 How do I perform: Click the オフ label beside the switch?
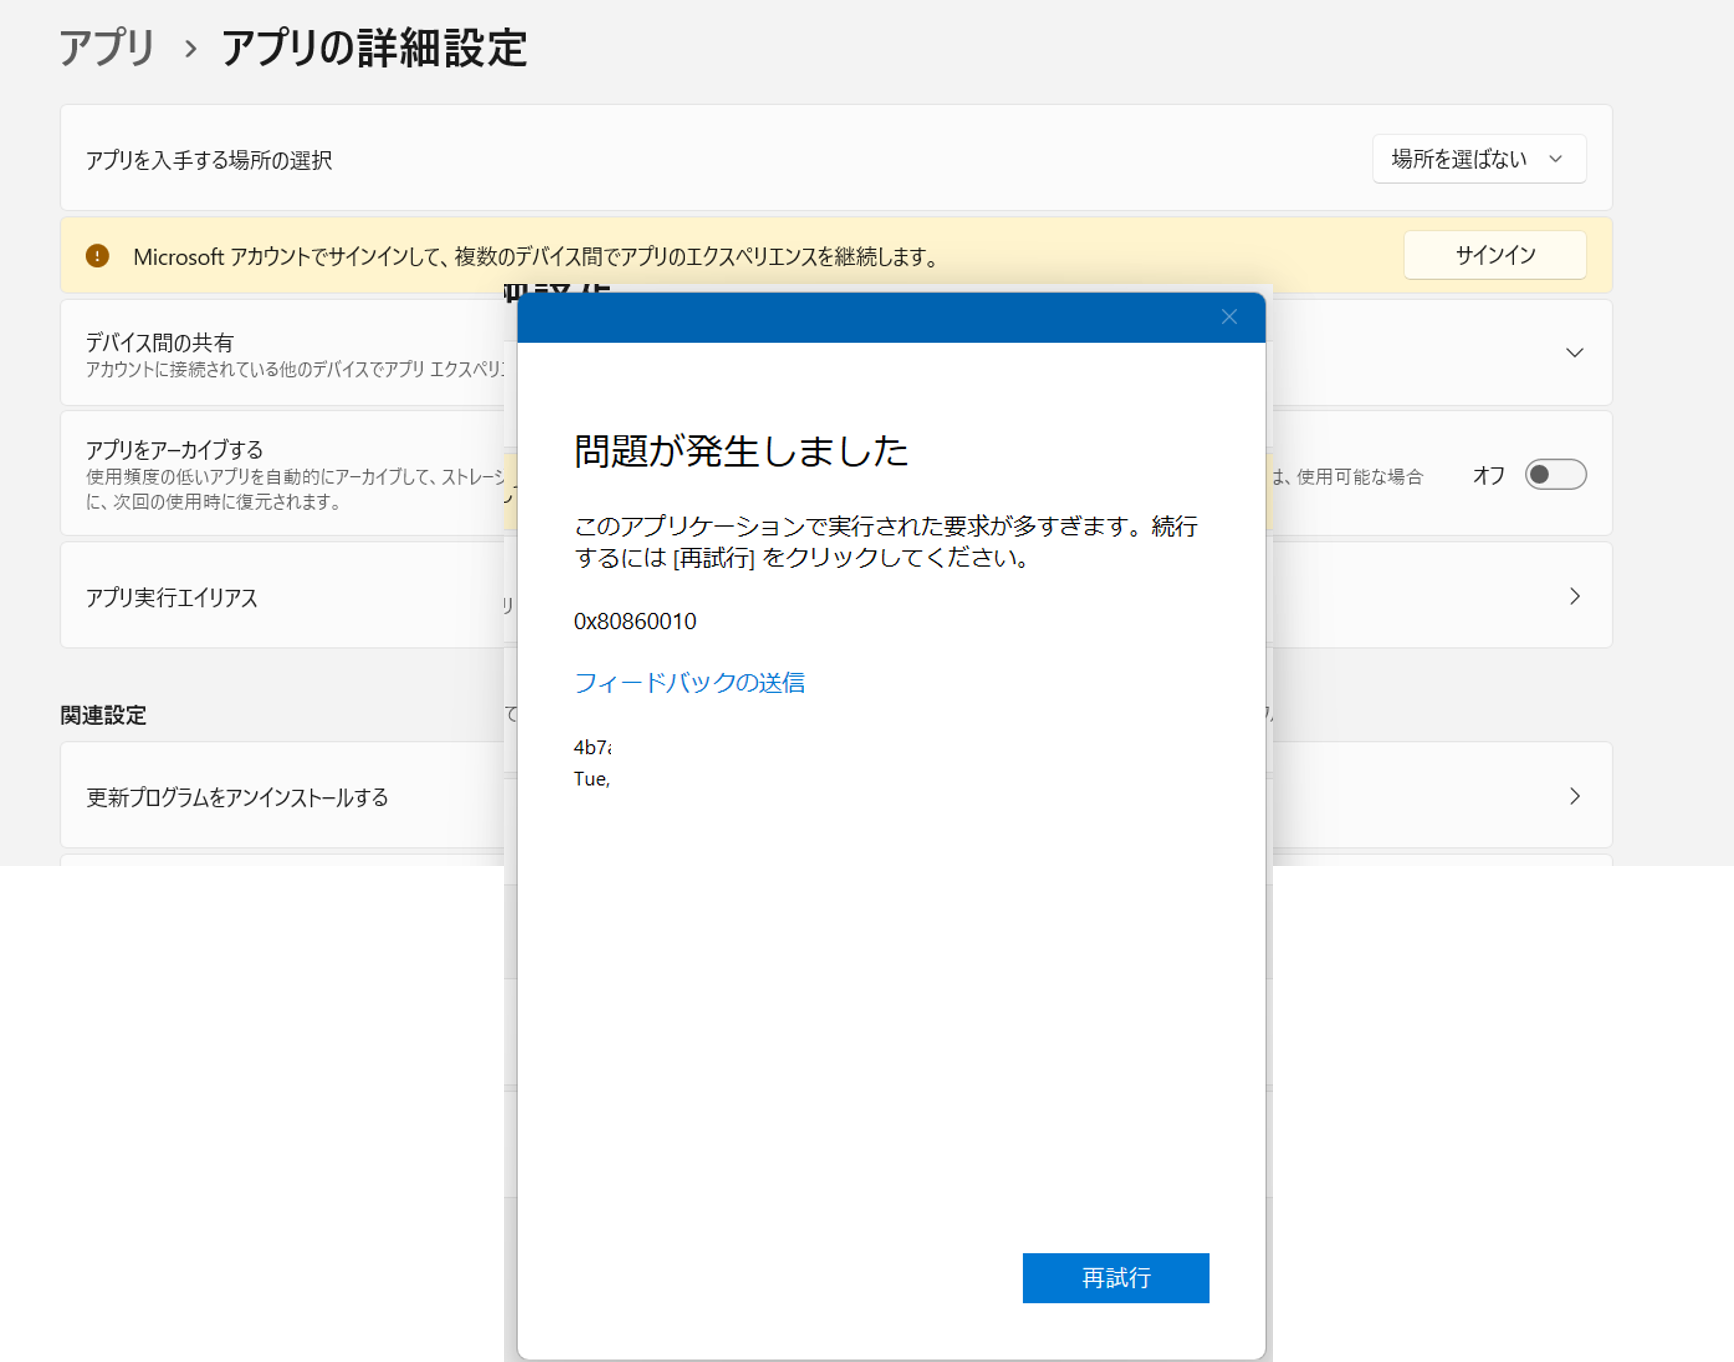tap(1488, 475)
